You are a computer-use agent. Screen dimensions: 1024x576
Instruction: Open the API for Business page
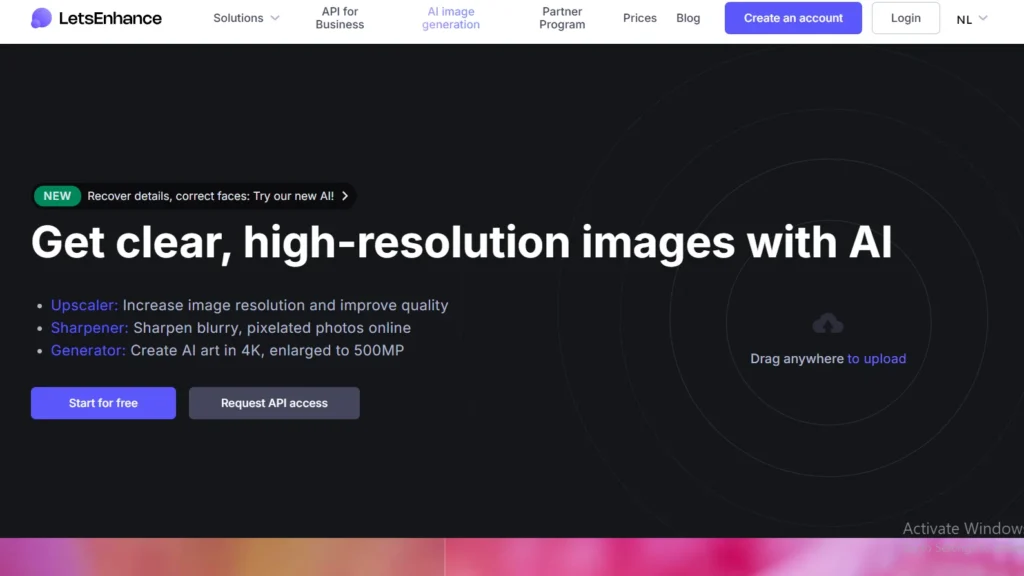coord(340,18)
